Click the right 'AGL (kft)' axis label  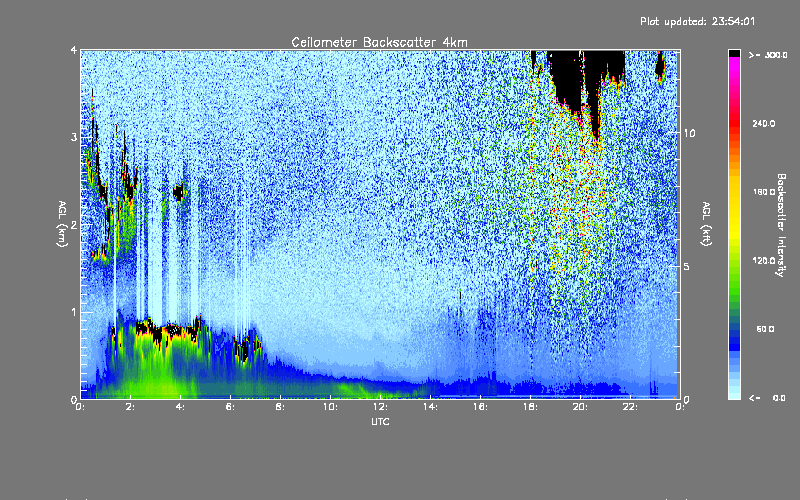706,224
